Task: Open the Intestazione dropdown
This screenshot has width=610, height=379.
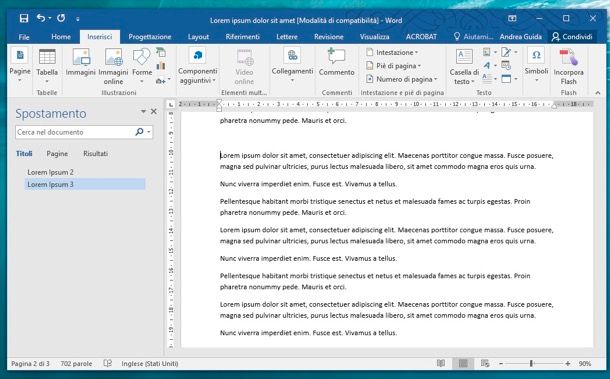Action: point(392,52)
